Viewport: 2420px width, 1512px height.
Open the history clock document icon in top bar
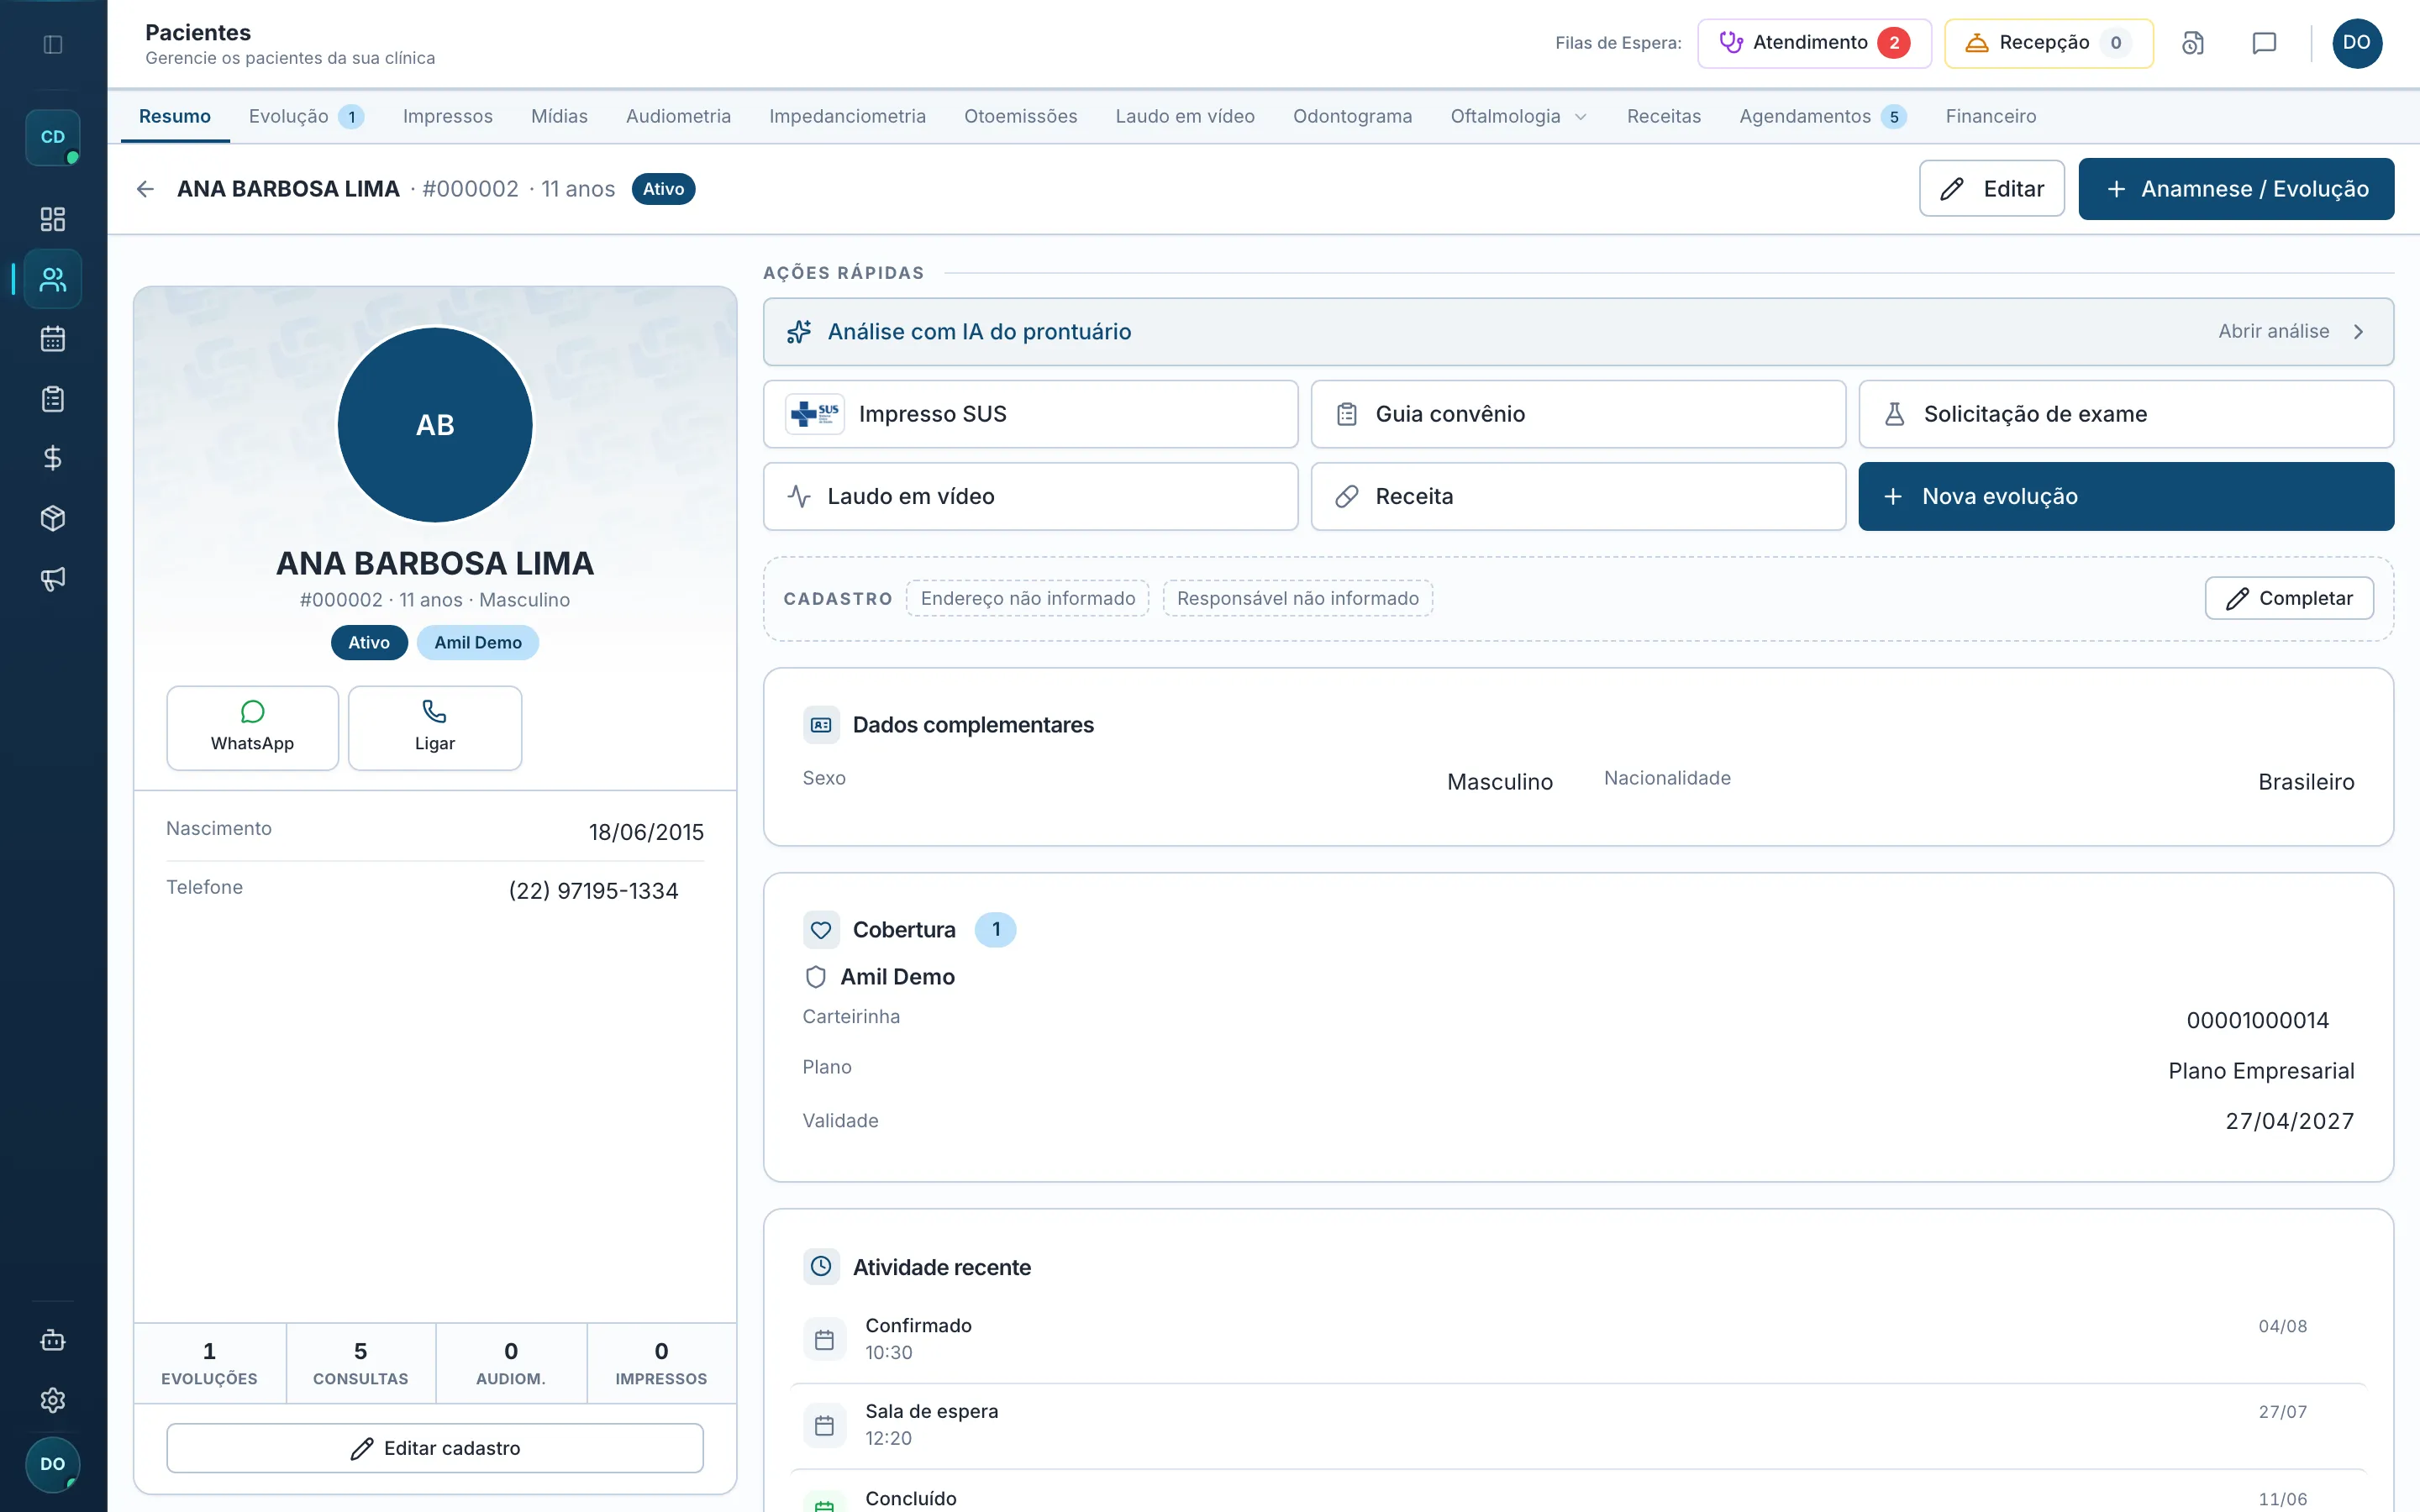pos(2192,43)
